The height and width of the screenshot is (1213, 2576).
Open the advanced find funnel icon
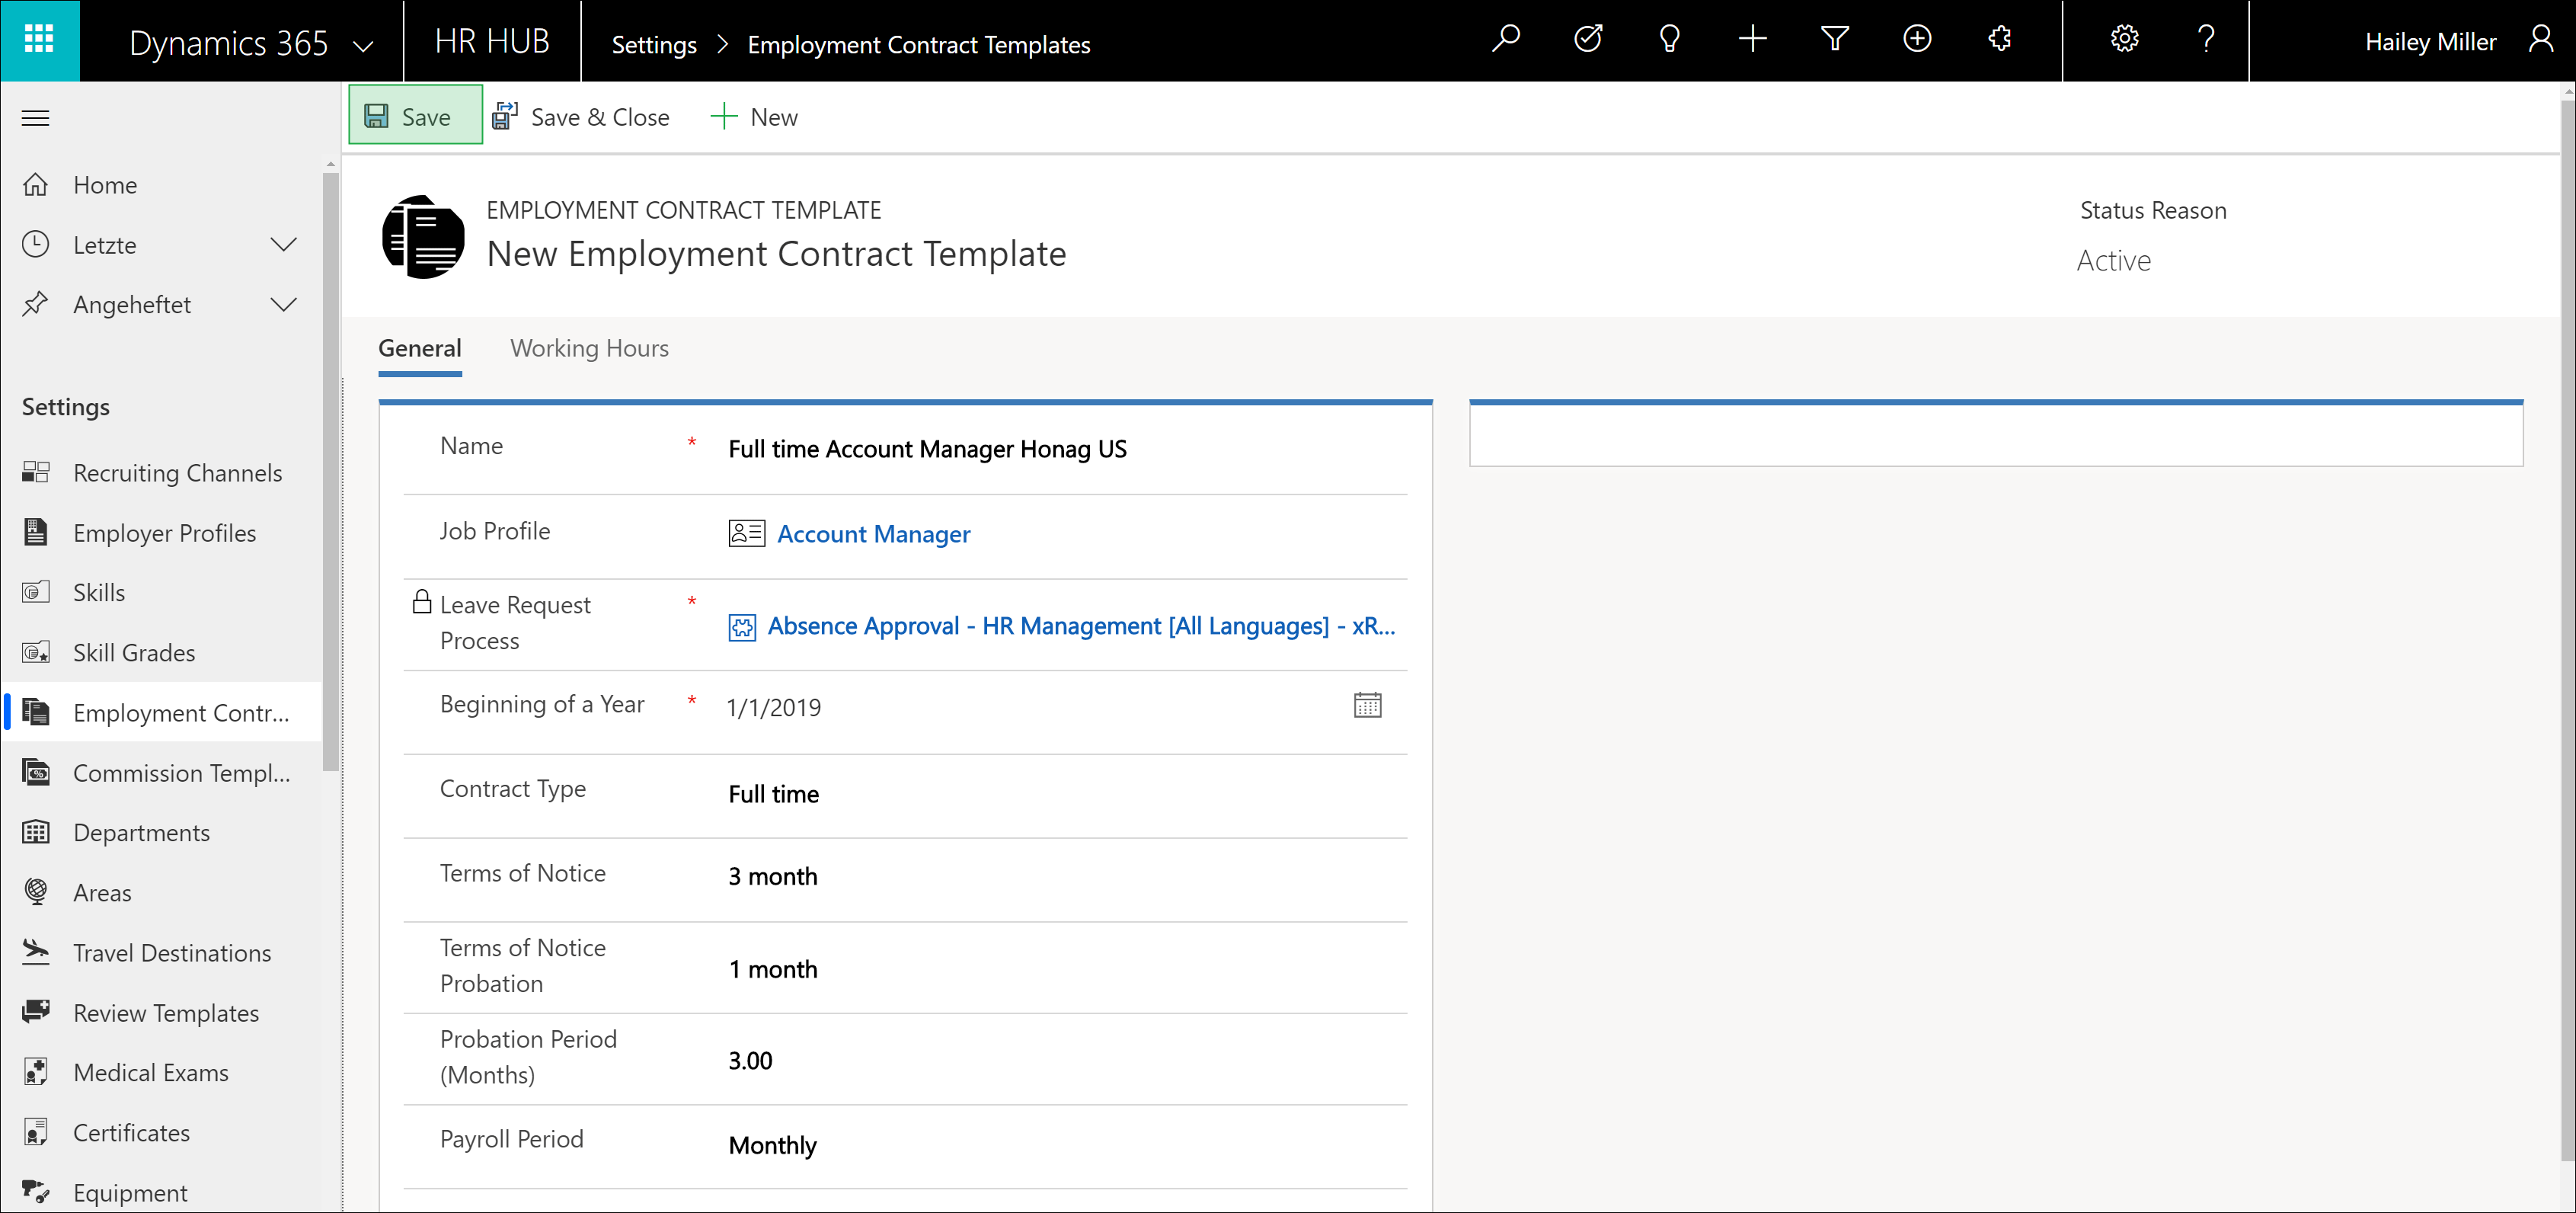(x=1834, y=40)
